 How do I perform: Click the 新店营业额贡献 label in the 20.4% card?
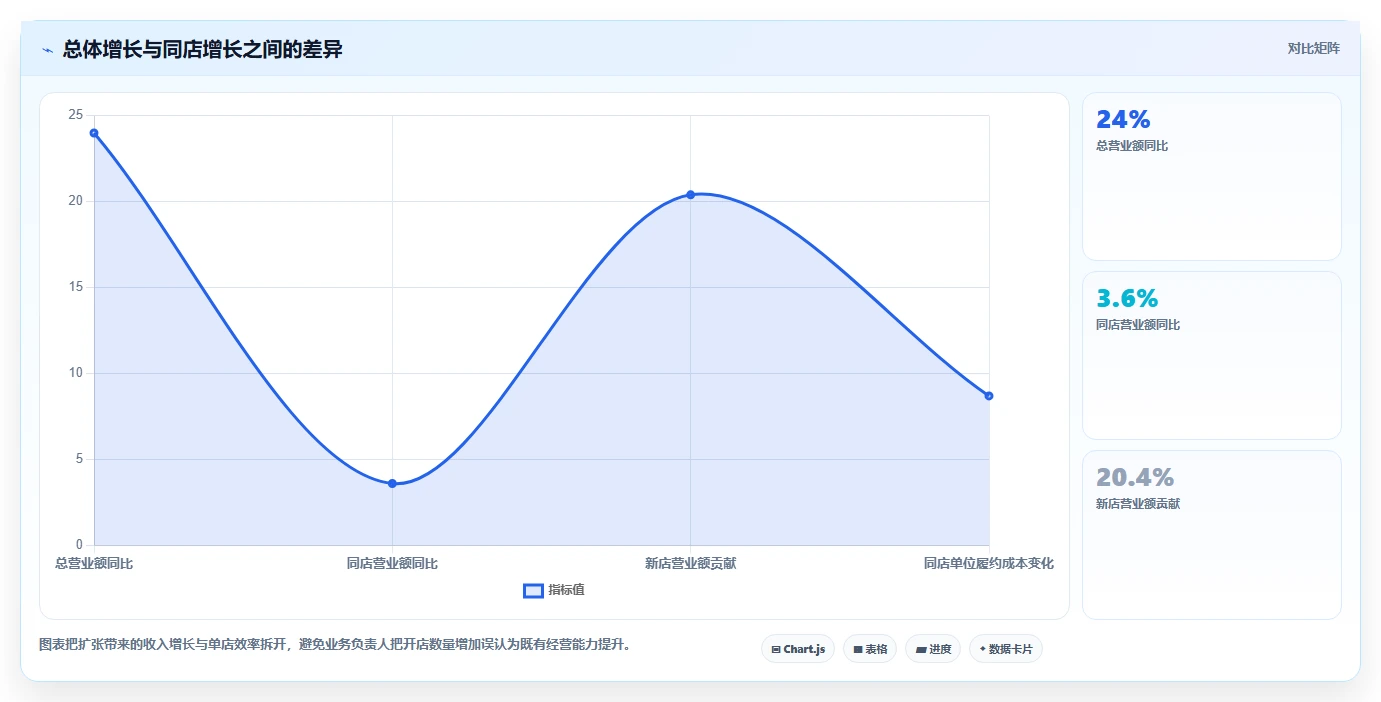click(x=1138, y=504)
